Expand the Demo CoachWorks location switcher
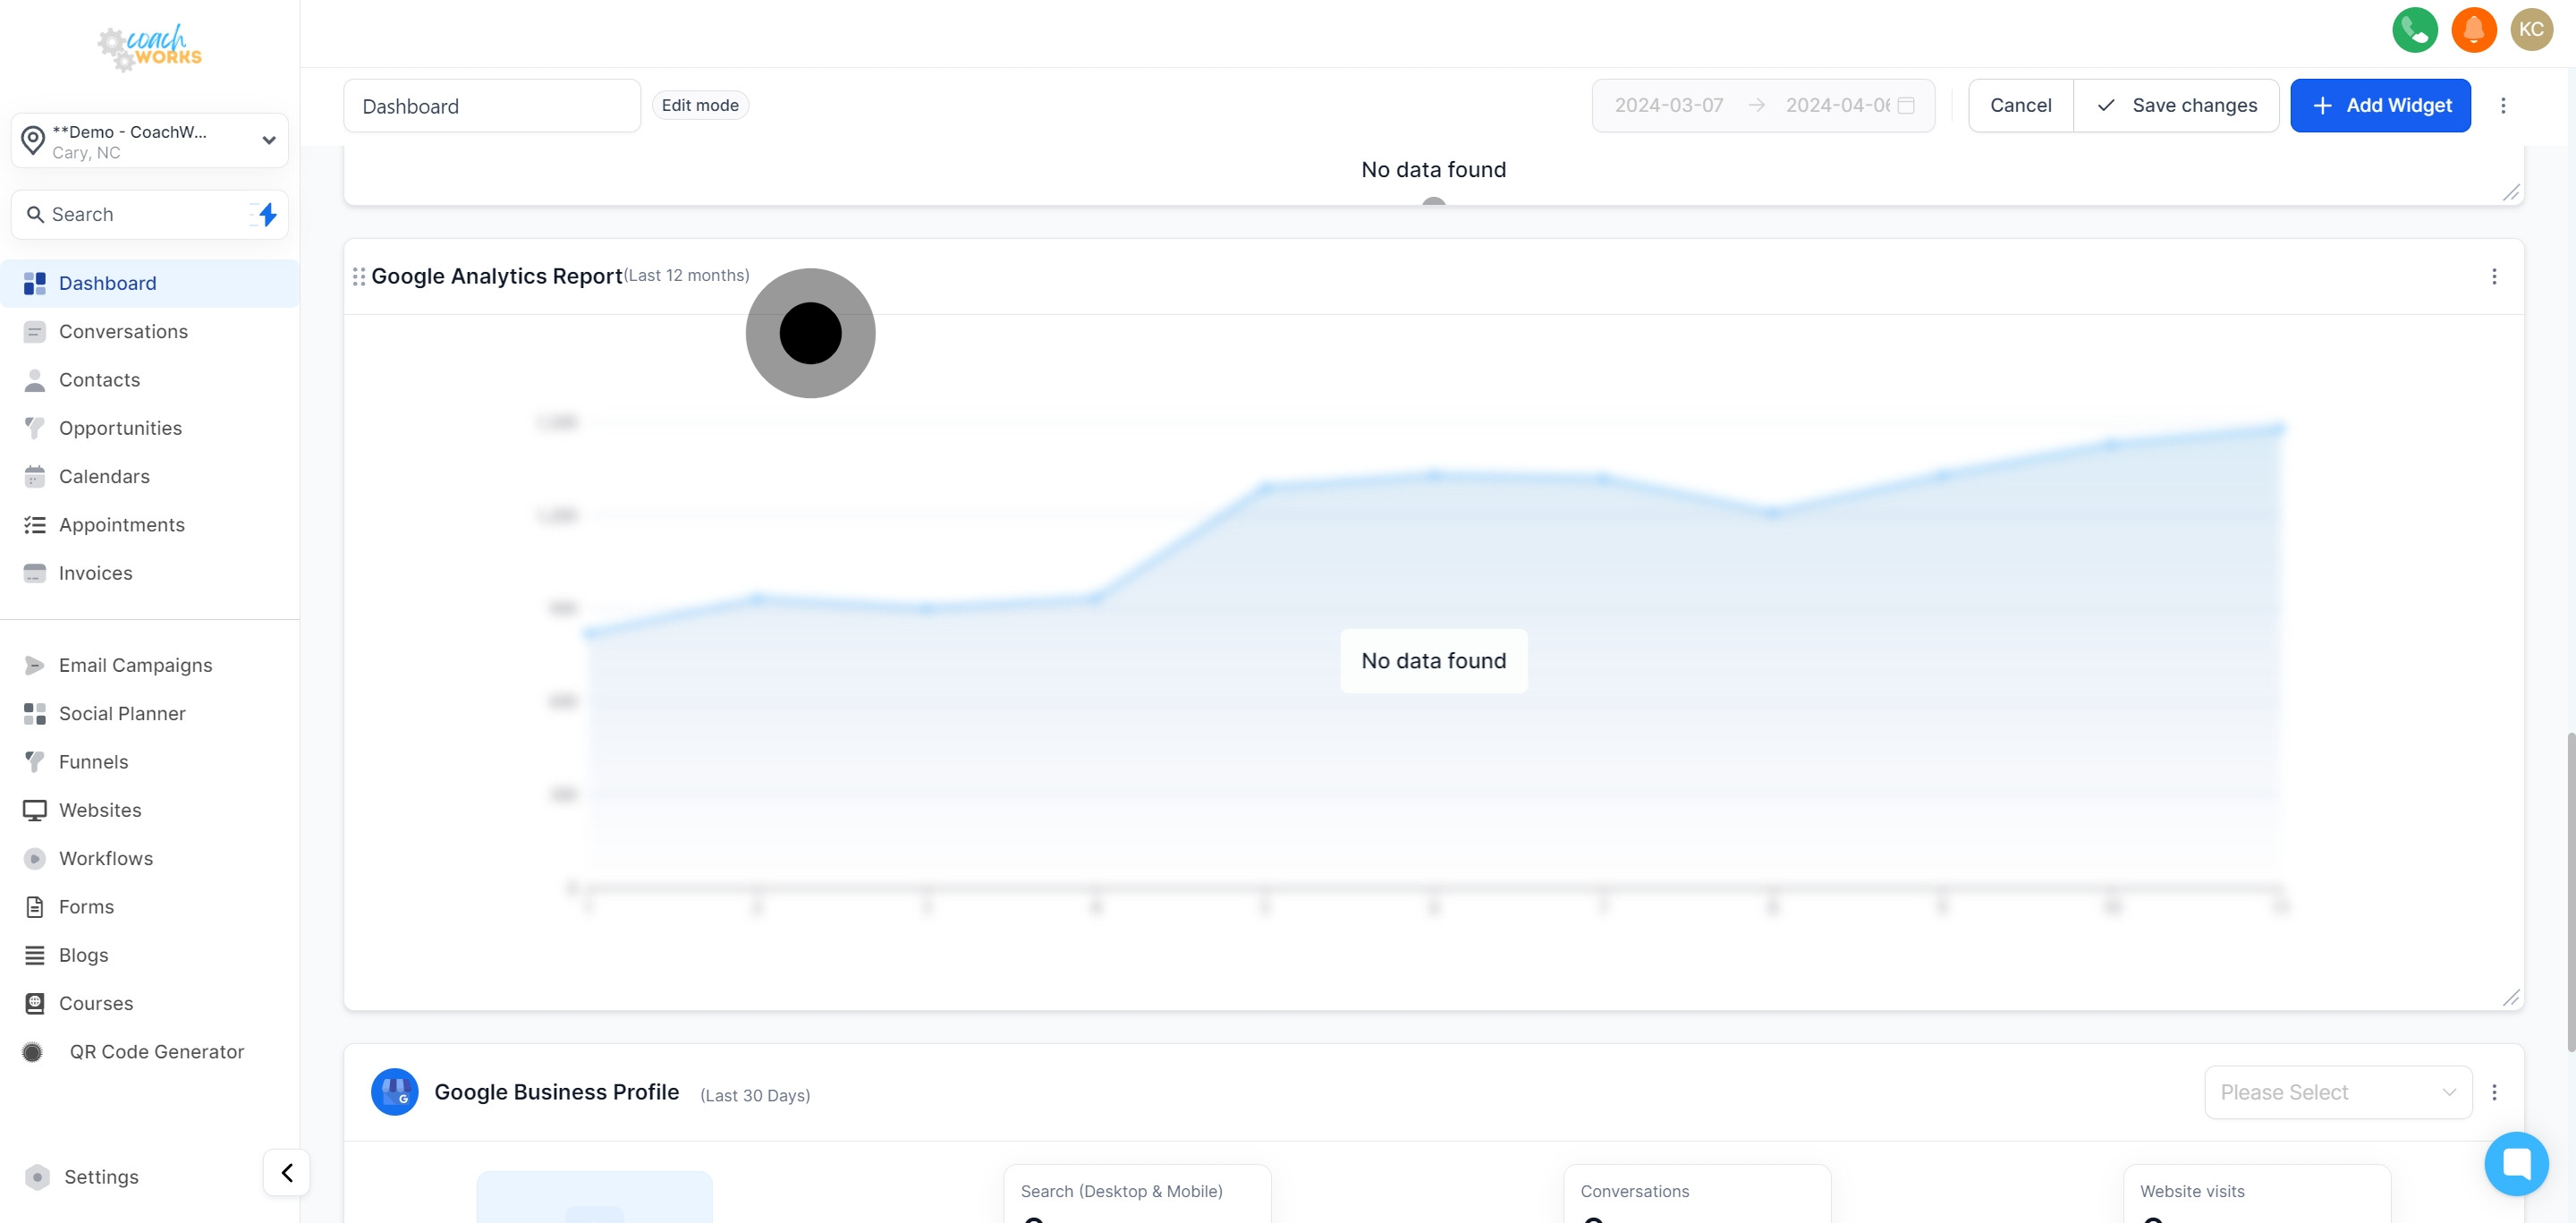The image size is (2576, 1223). 150,141
